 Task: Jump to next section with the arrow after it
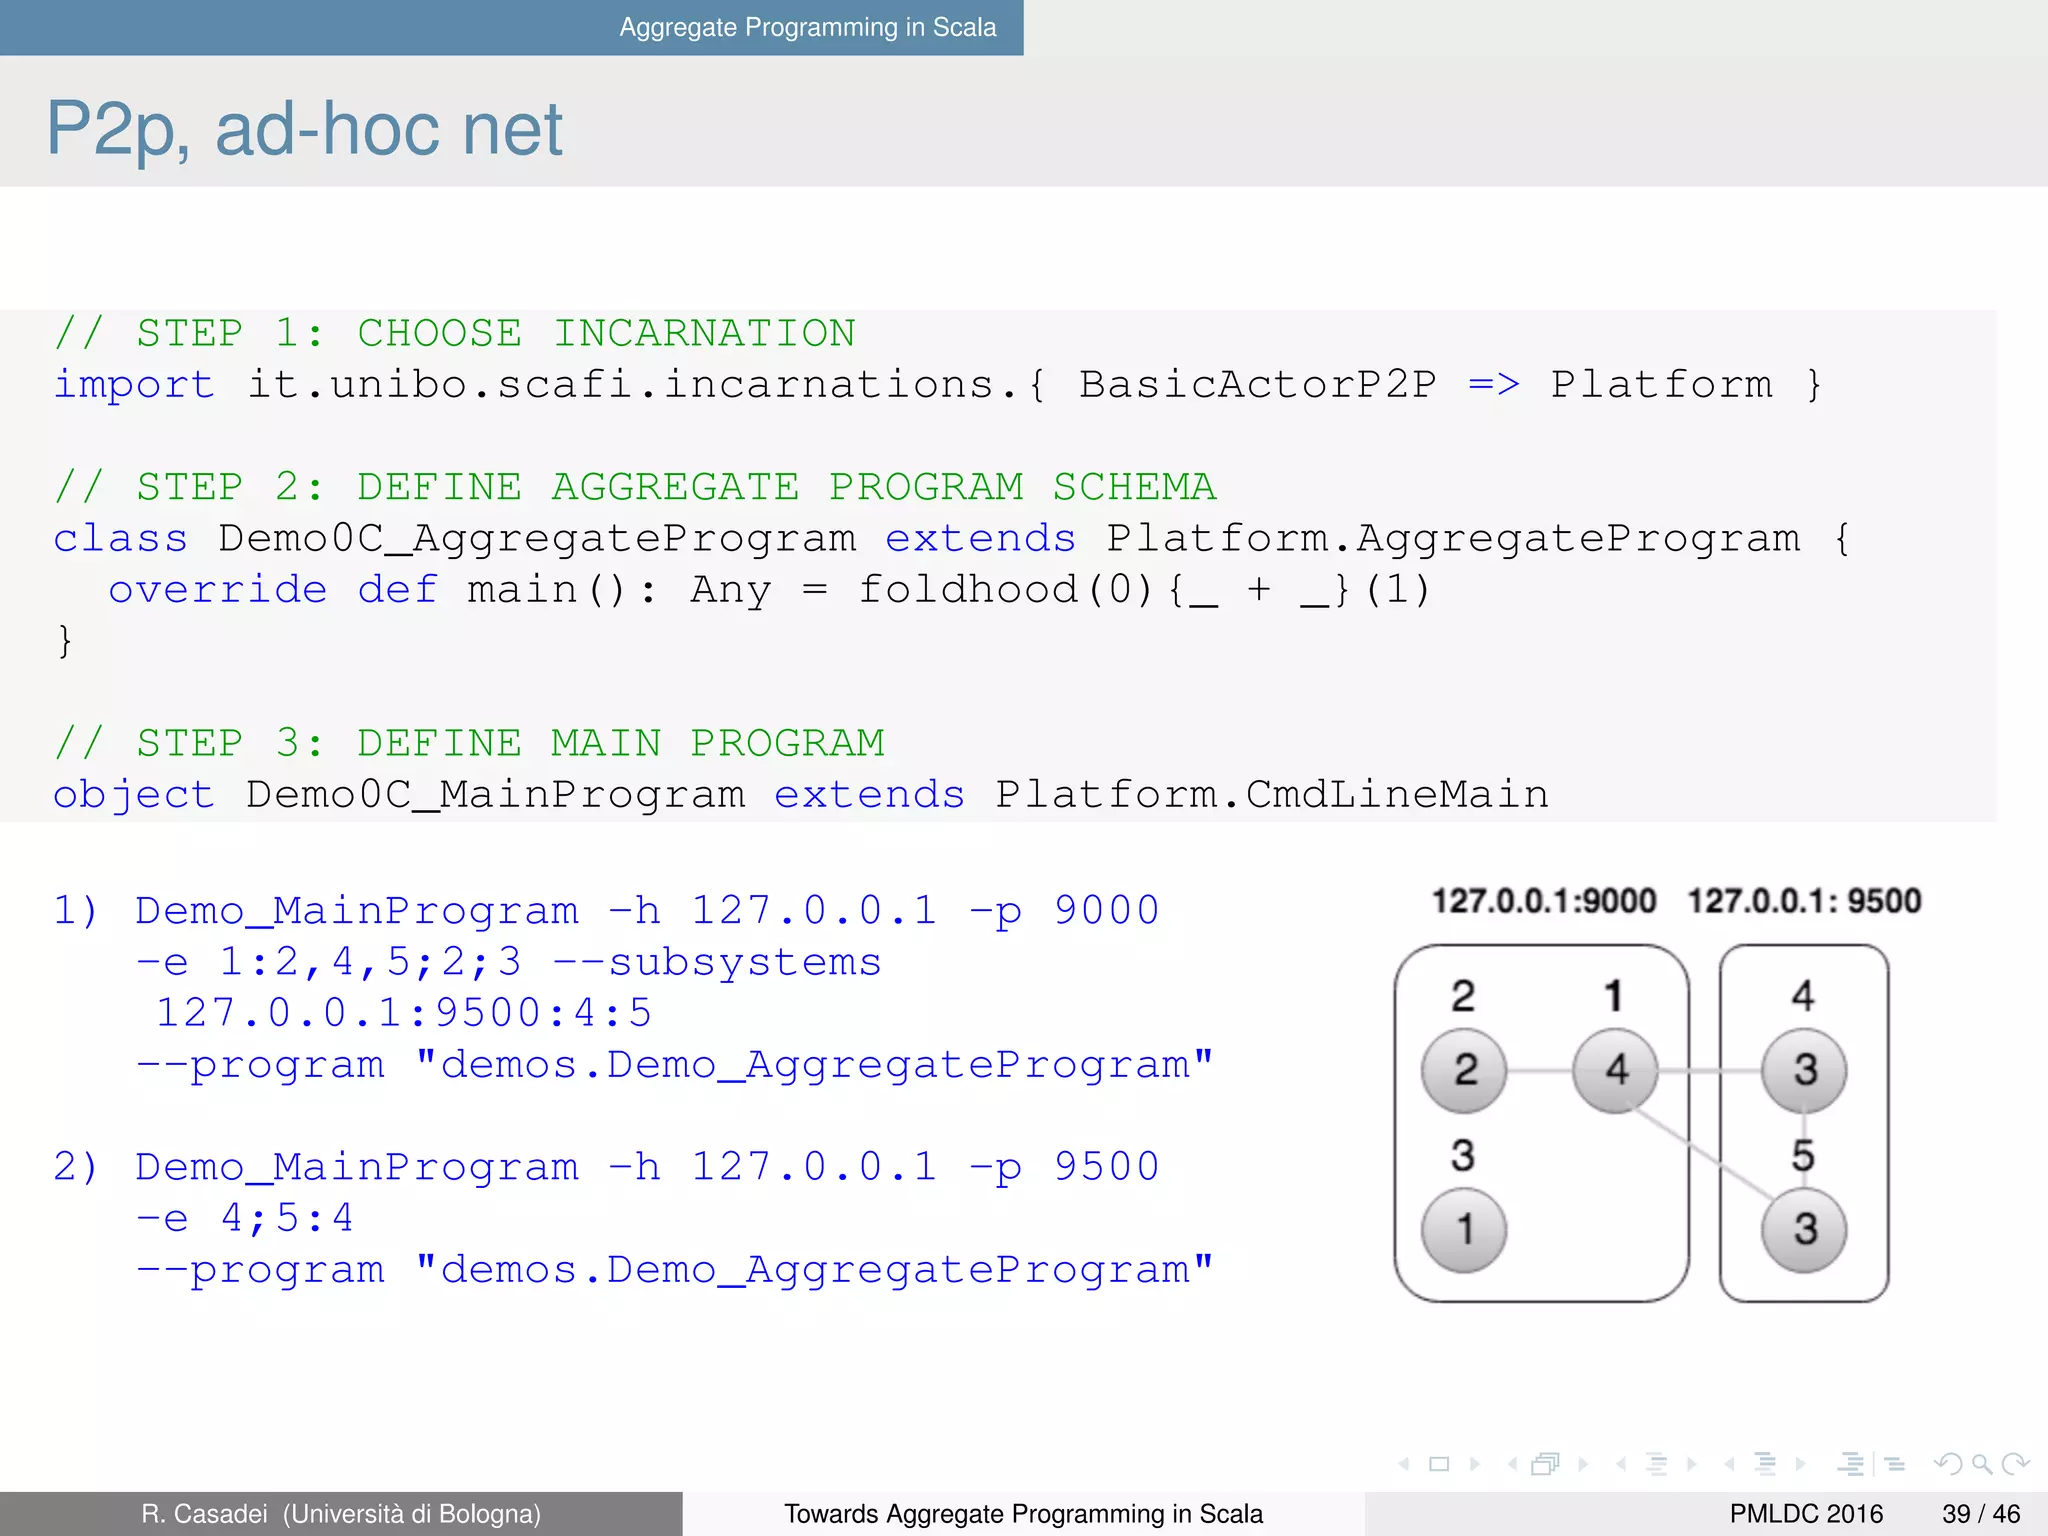point(1800,1464)
